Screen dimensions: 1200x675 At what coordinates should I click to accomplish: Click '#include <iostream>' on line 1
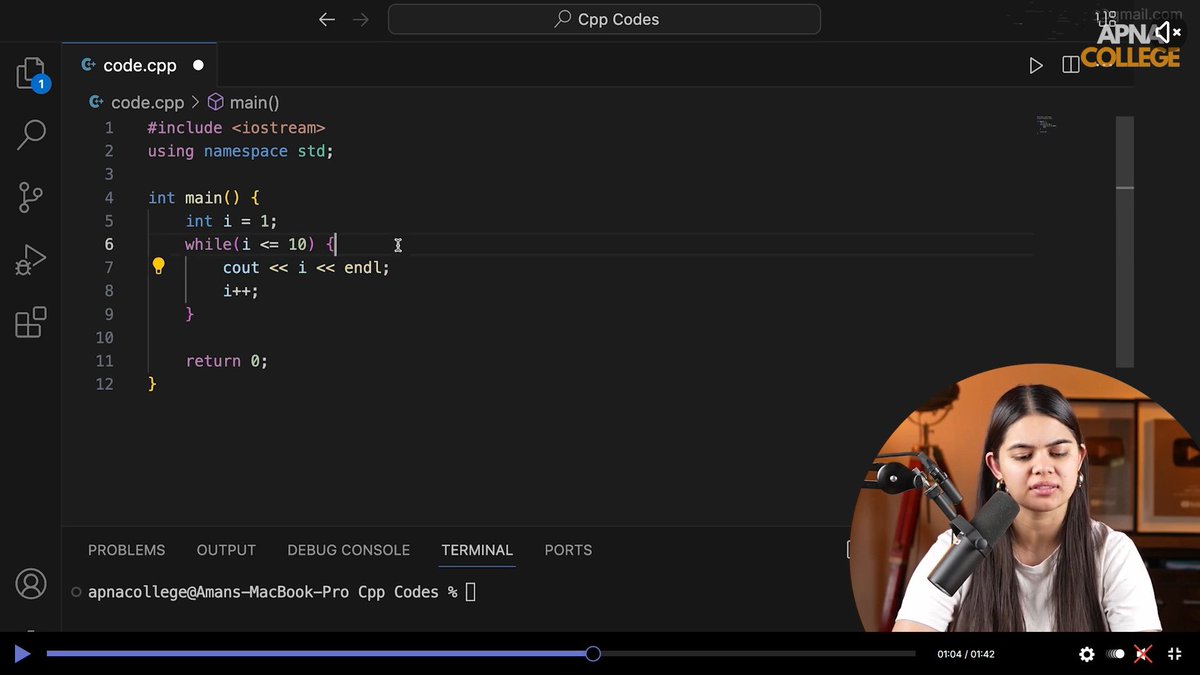236,128
